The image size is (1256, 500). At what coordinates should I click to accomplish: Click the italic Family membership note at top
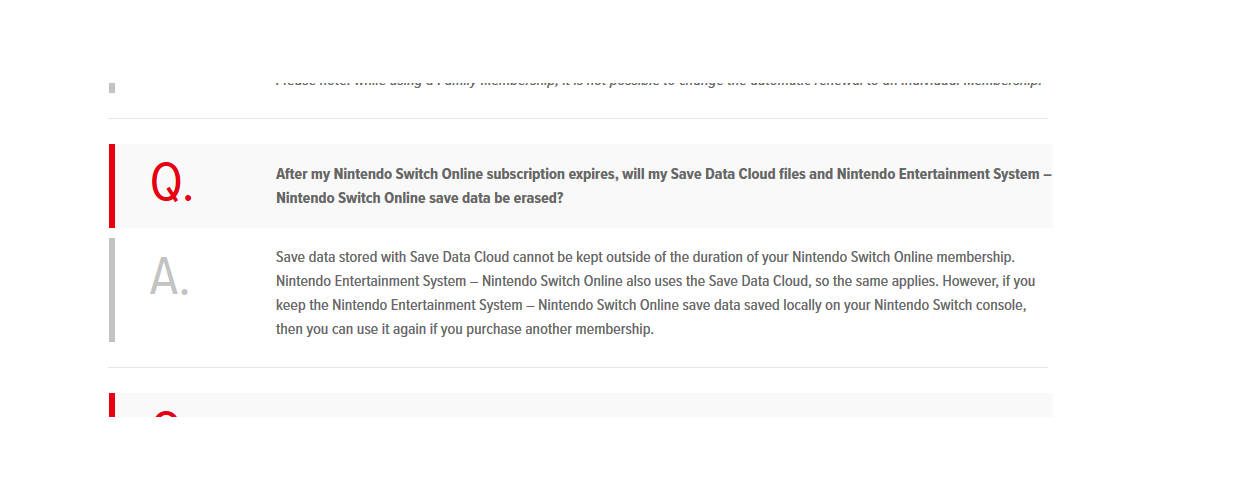(x=658, y=82)
